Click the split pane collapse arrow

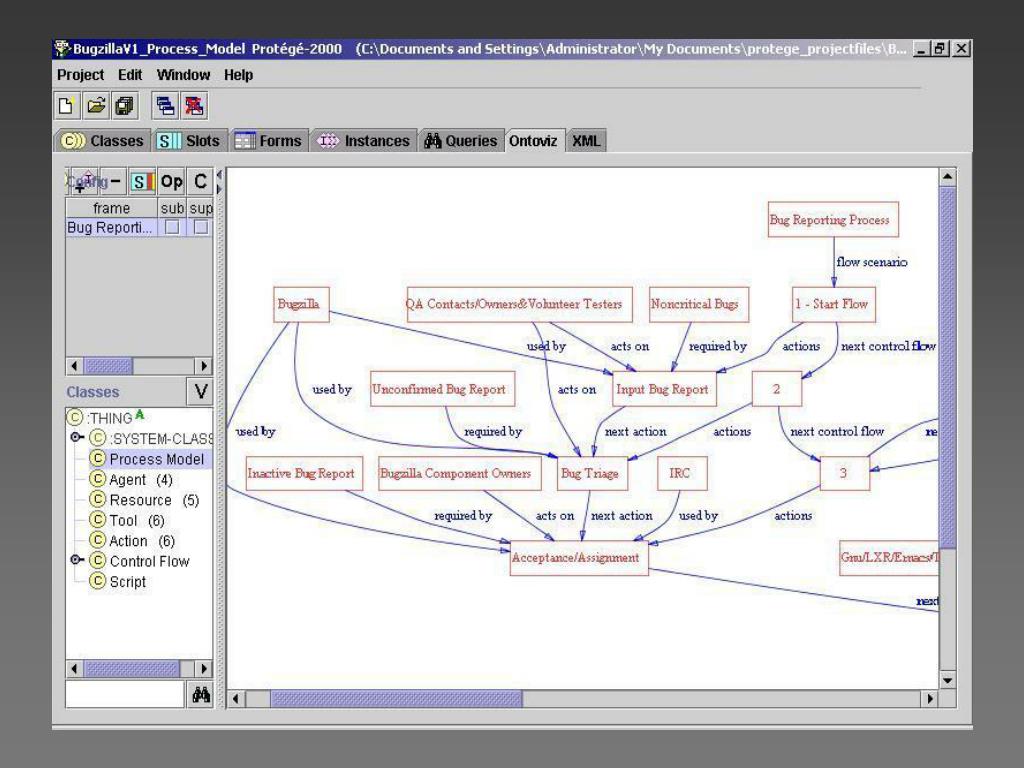click(219, 174)
